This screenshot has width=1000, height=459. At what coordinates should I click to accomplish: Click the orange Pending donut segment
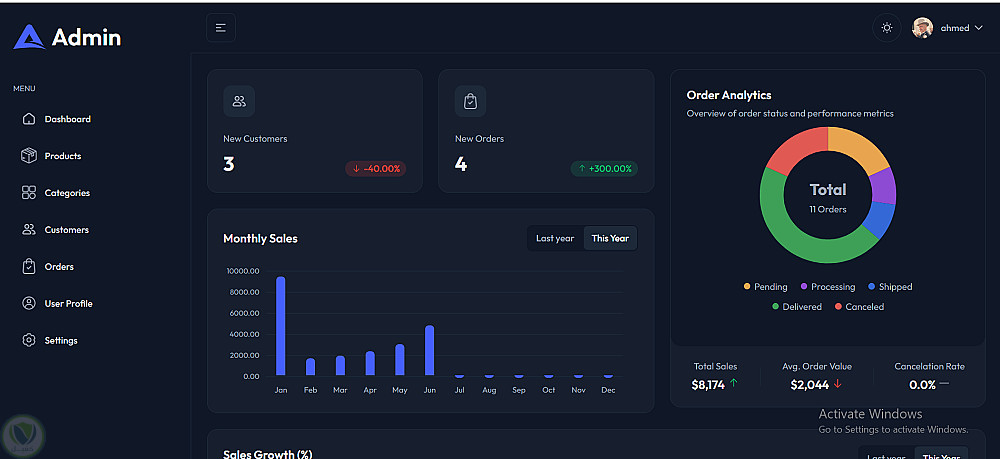point(860,147)
